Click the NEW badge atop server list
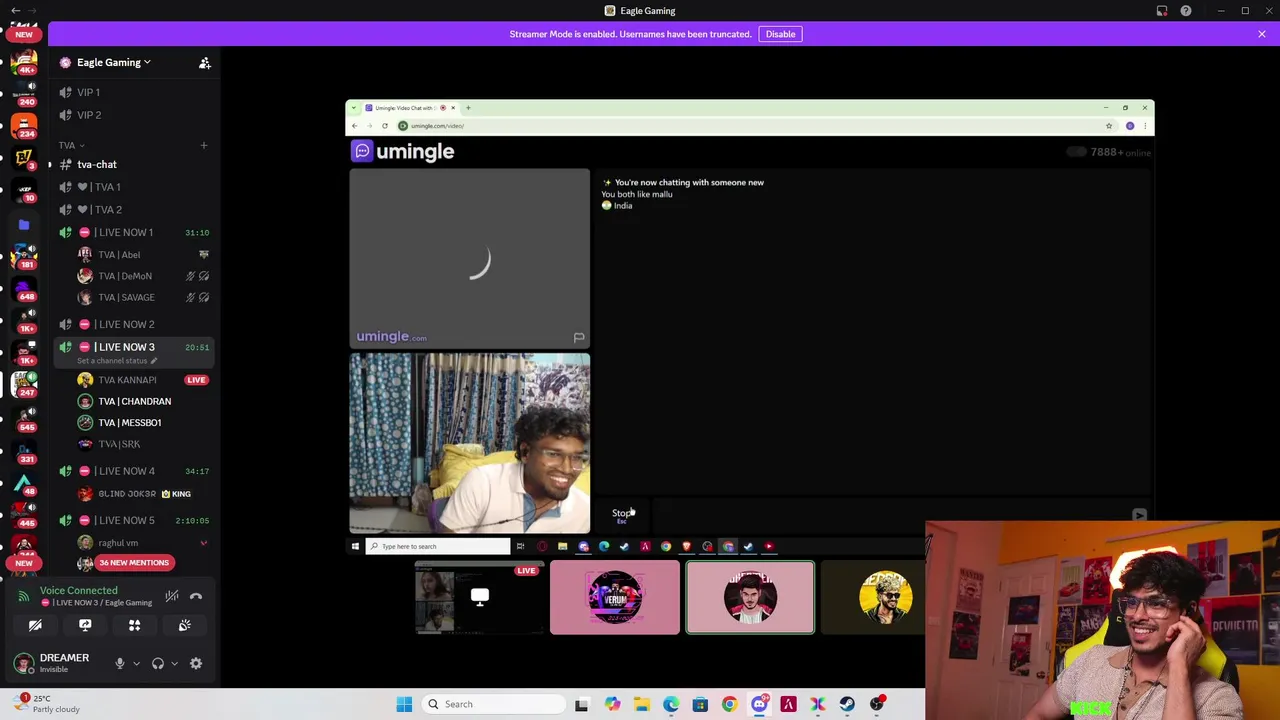The height and width of the screenshot is (720, 1280). 24,34
